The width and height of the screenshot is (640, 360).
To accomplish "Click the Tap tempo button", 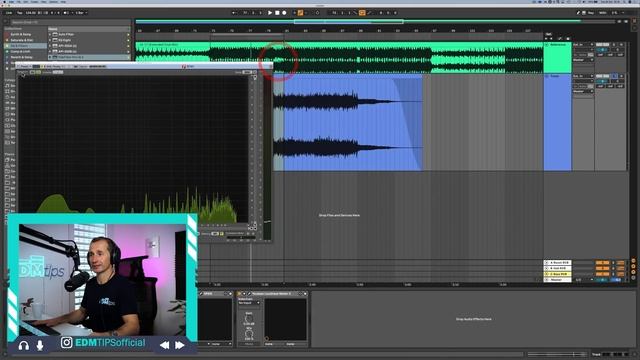I will (x=20, y=13).
